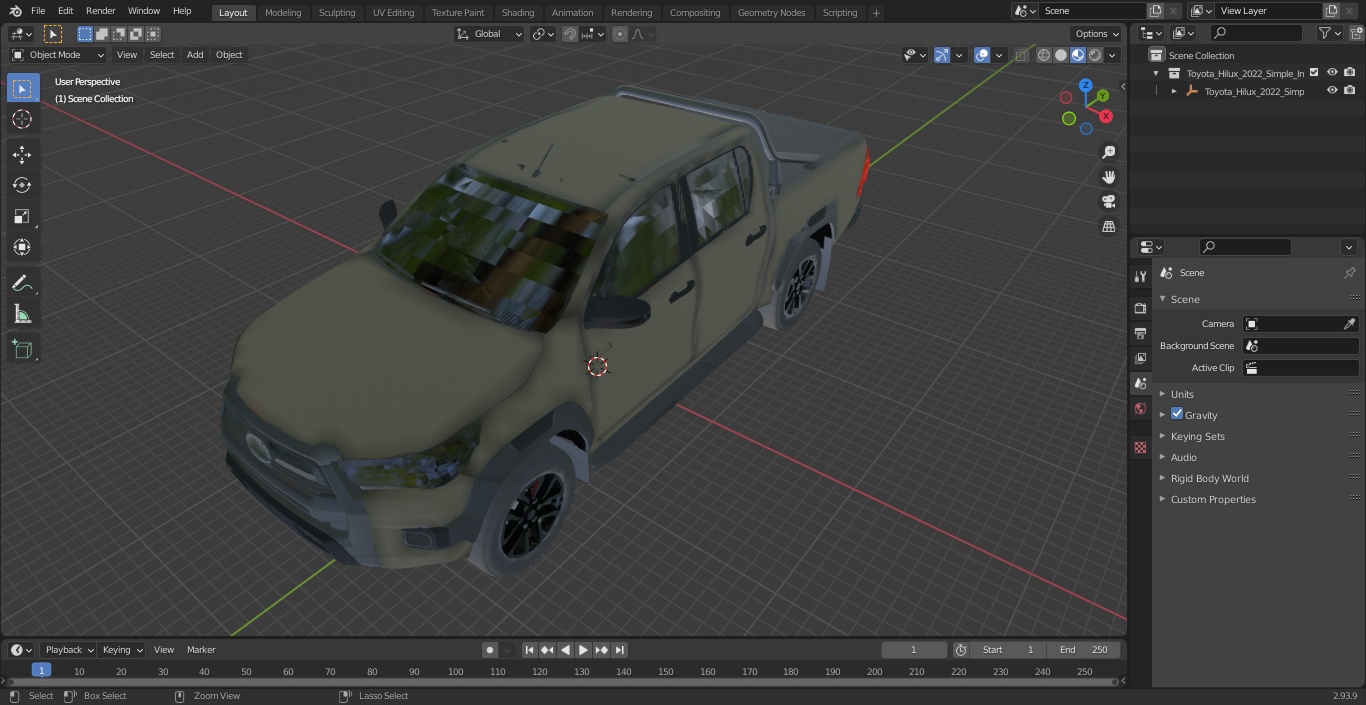Open the Global transform orientation dropdown
Image resolution: width=1366 pixels, height=705 pixels.
coord(490,34)
